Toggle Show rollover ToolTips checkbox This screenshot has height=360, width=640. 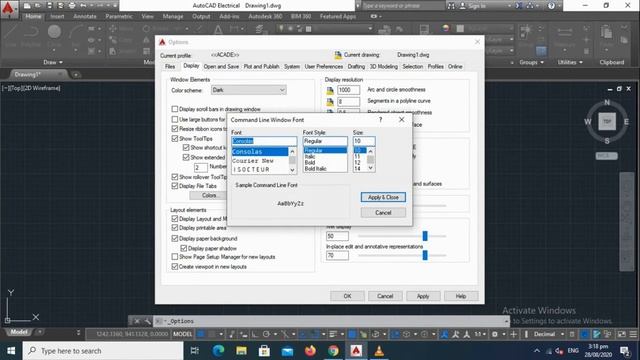pos(175,177)
